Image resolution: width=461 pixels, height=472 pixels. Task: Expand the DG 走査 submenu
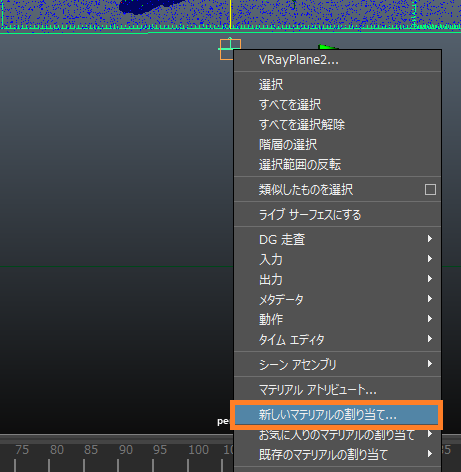click(337, 239)
